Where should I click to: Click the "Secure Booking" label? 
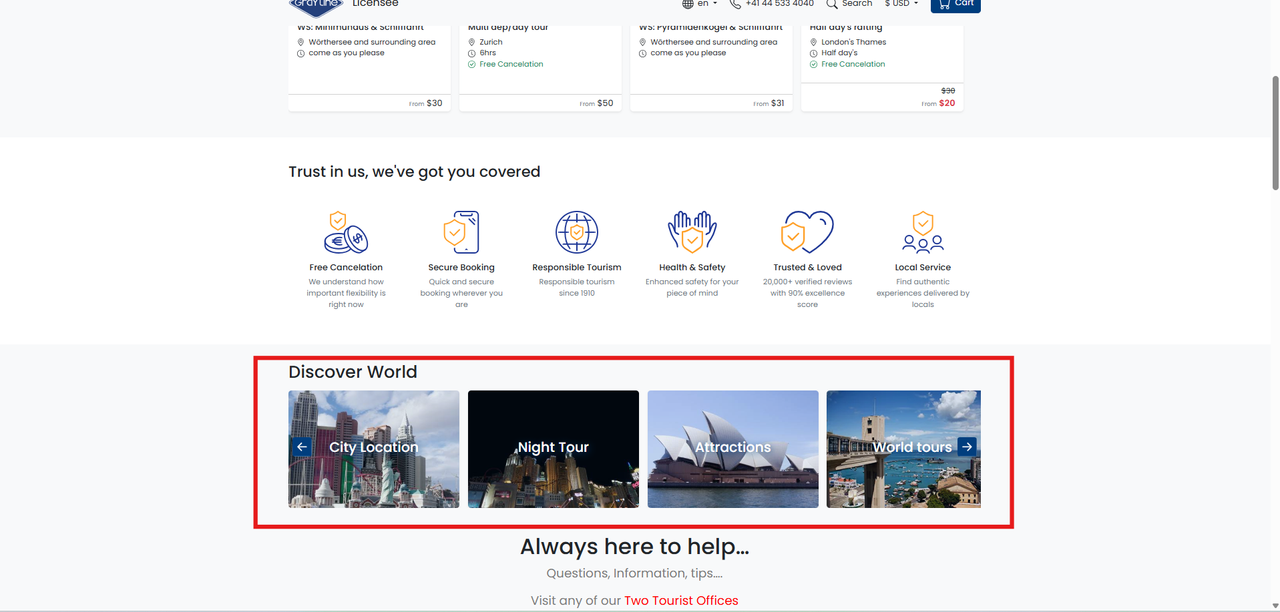[461, 268]
